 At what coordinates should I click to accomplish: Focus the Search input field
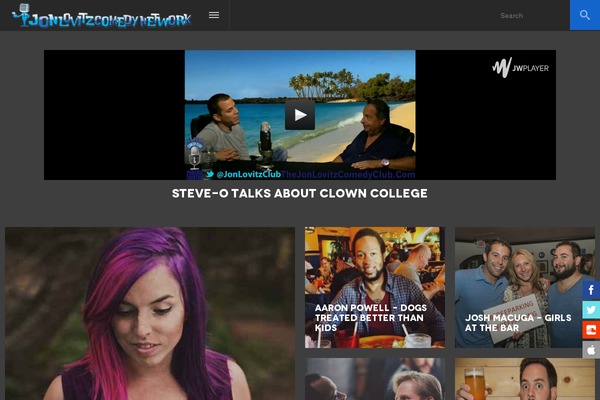[x=532, y=15]
